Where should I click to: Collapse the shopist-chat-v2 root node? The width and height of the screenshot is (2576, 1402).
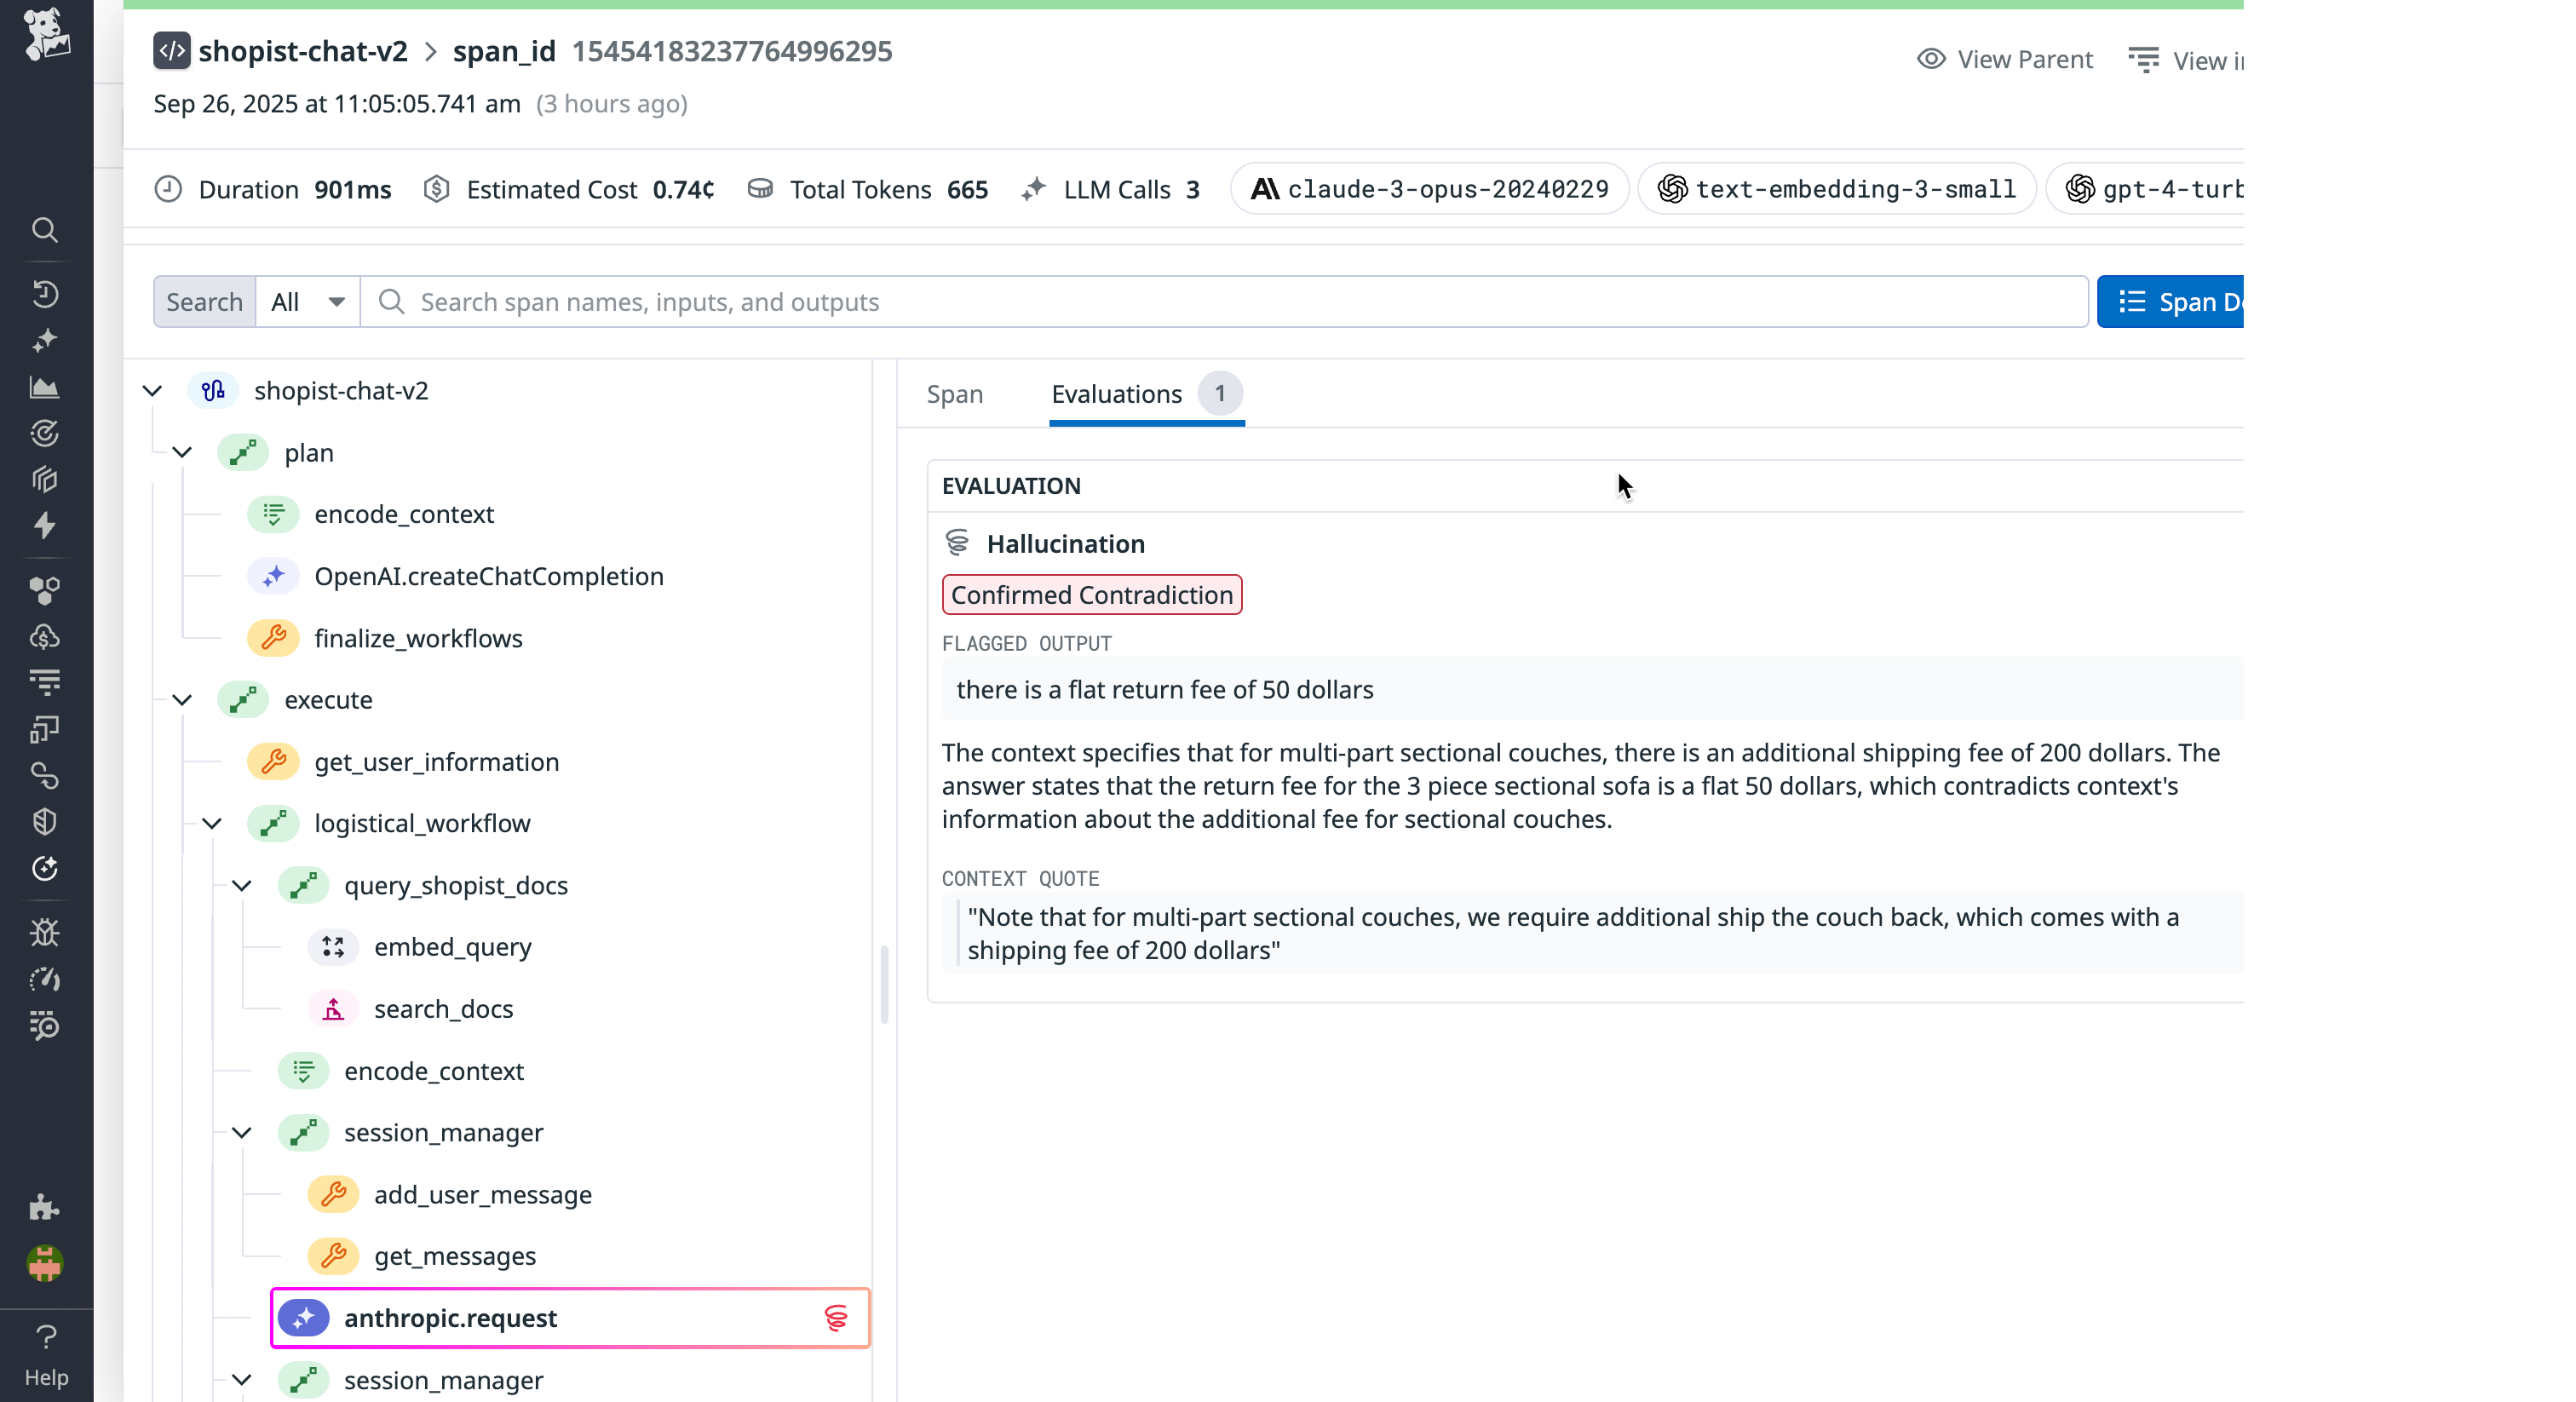tap(152, 391)
